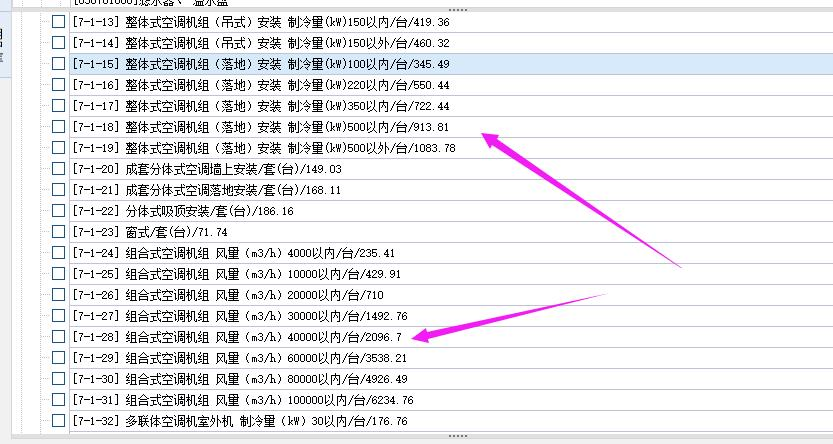This screenshot has height=444, width=833.
Task: Click row 7-1-30 80000以内/台/4926.49
Action: [x=240, y=379]
